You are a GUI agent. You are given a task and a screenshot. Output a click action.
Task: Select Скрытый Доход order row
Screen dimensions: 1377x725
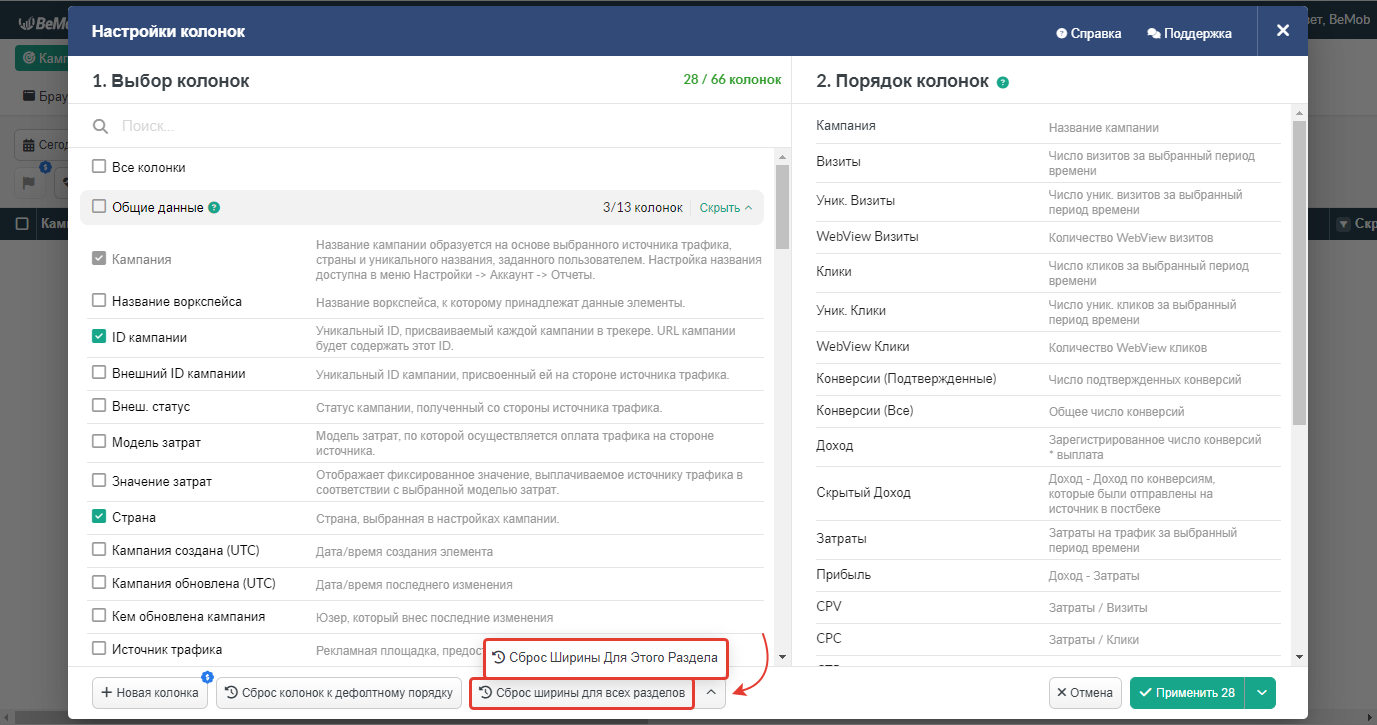[x=1048, y=493]
